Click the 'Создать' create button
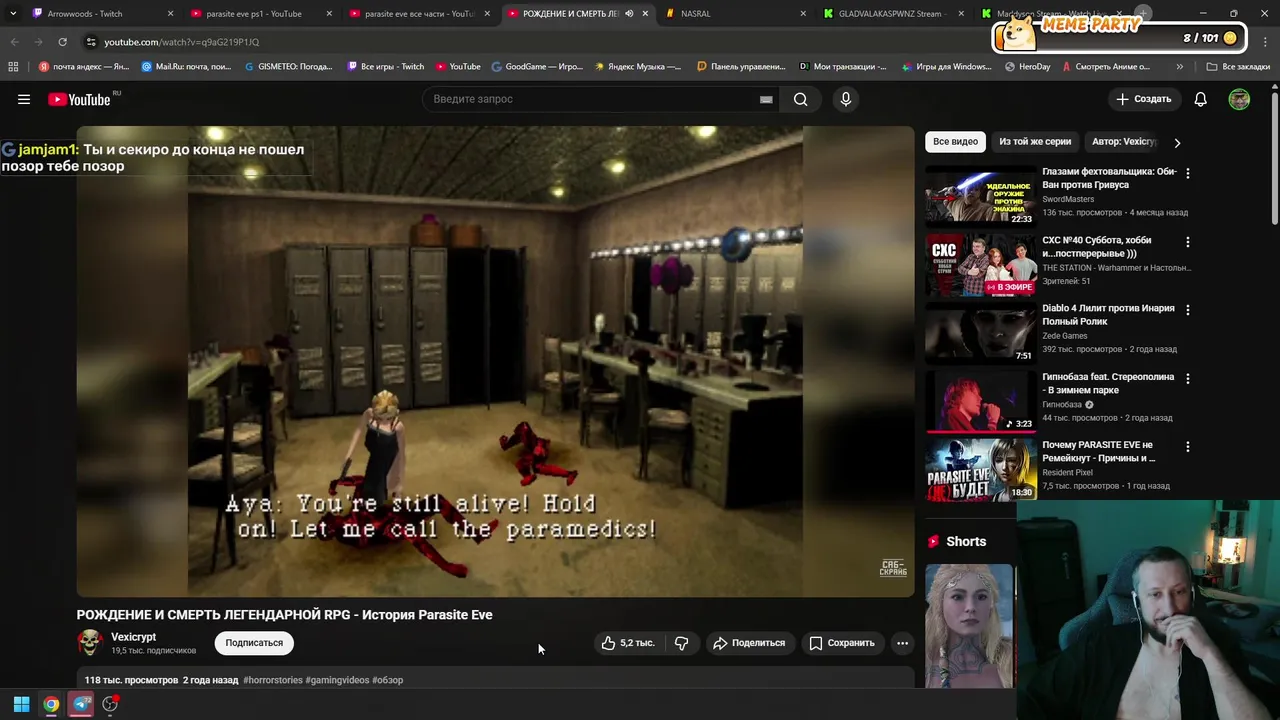Image resolution: width=1280 pixels, height=720 pixels. coord(1144,99)
